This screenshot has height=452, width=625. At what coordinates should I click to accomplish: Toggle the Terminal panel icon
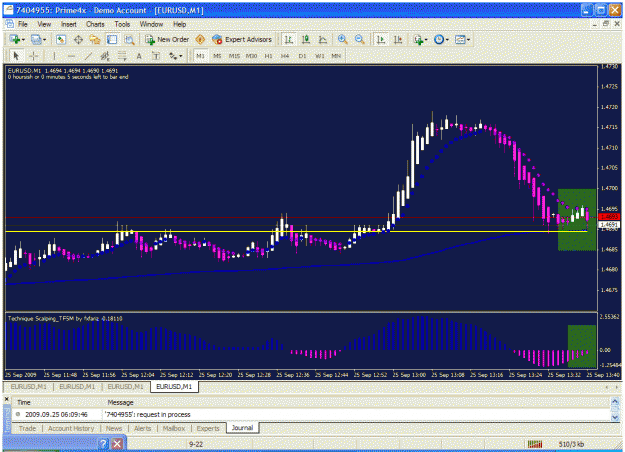click(x=112, y=39)
